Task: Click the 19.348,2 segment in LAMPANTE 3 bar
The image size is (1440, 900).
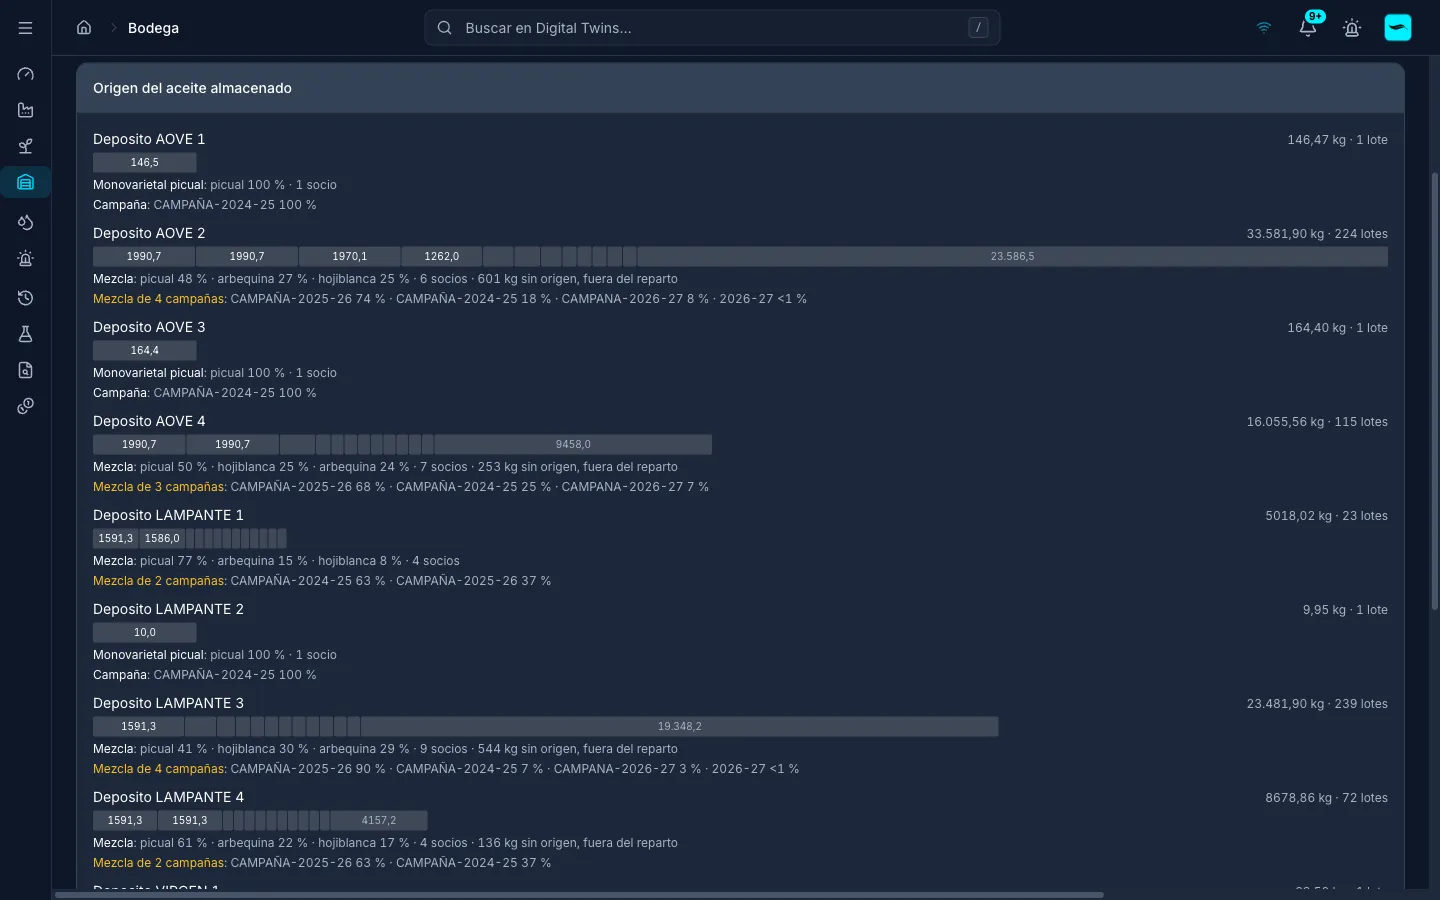Action: pos(679,726)
